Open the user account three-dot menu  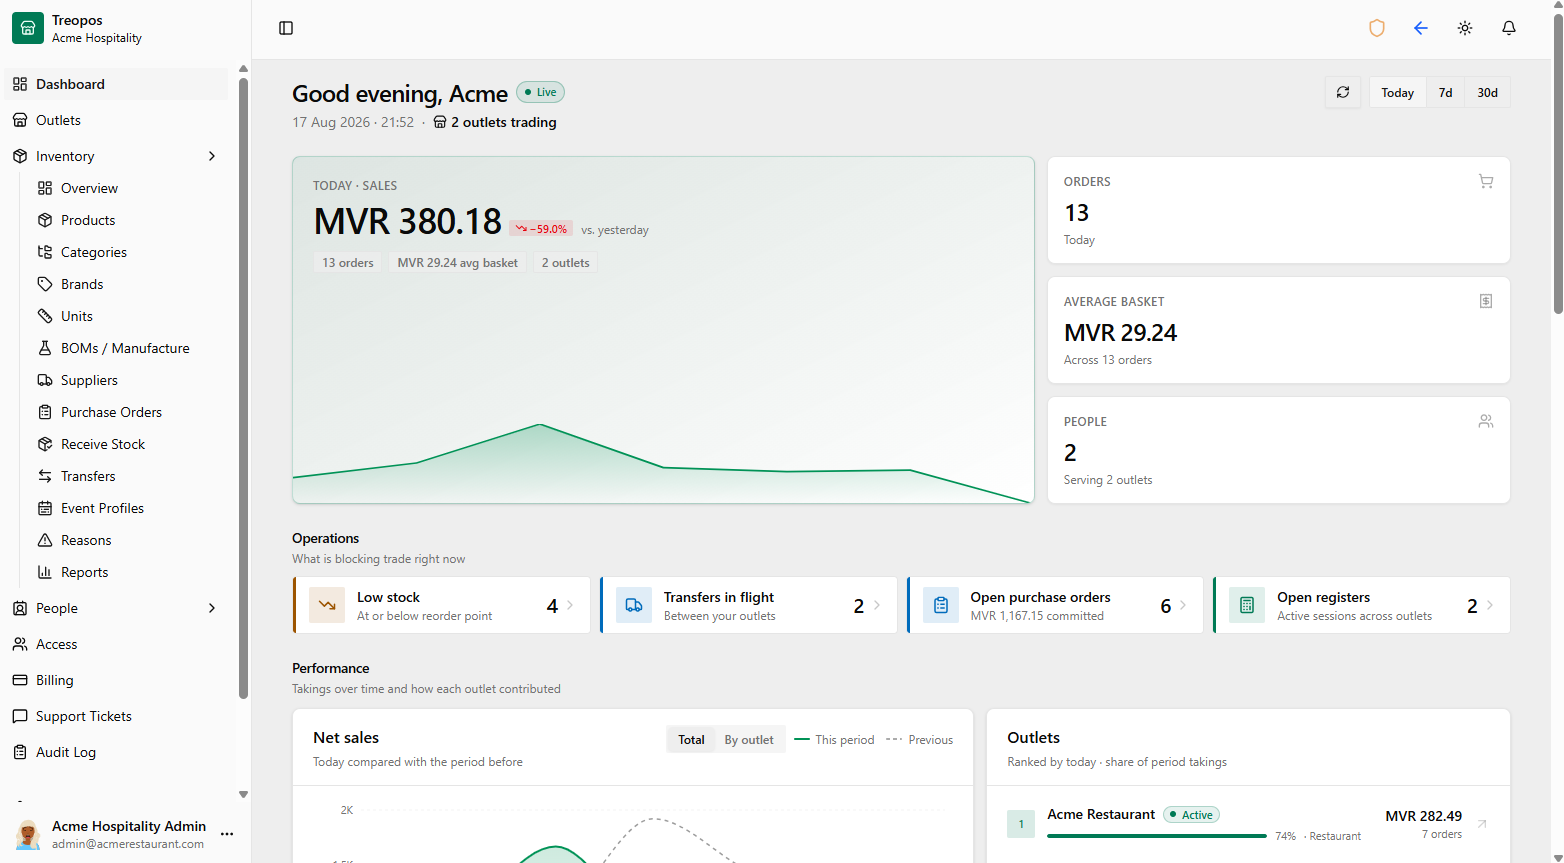pos(227,834)
